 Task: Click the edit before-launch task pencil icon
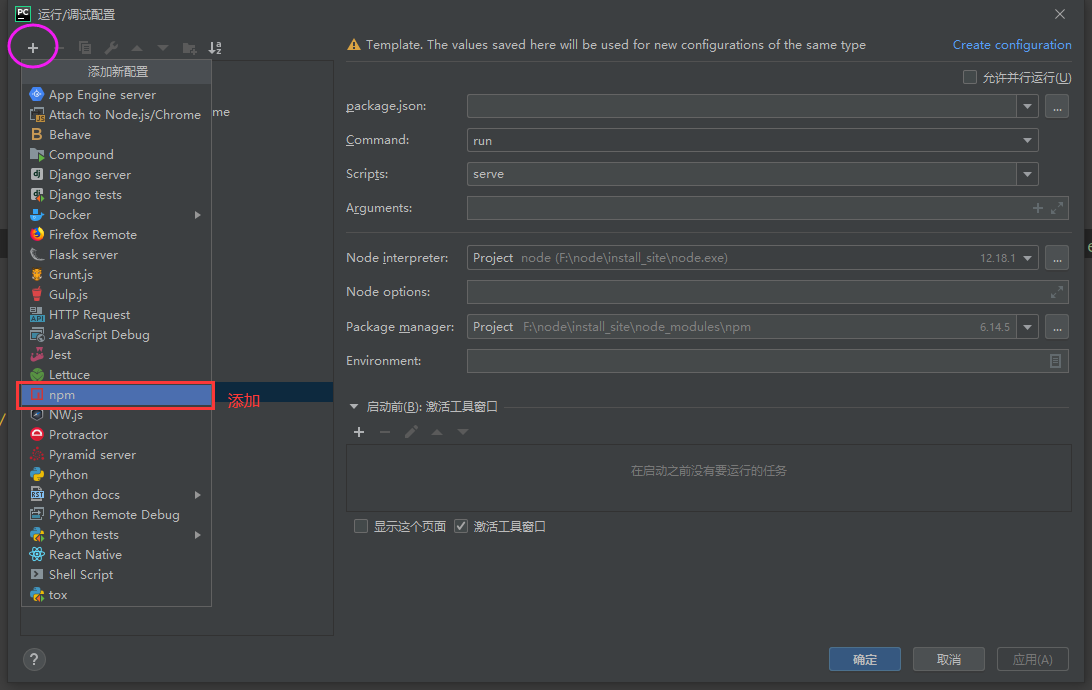[411, 432]
